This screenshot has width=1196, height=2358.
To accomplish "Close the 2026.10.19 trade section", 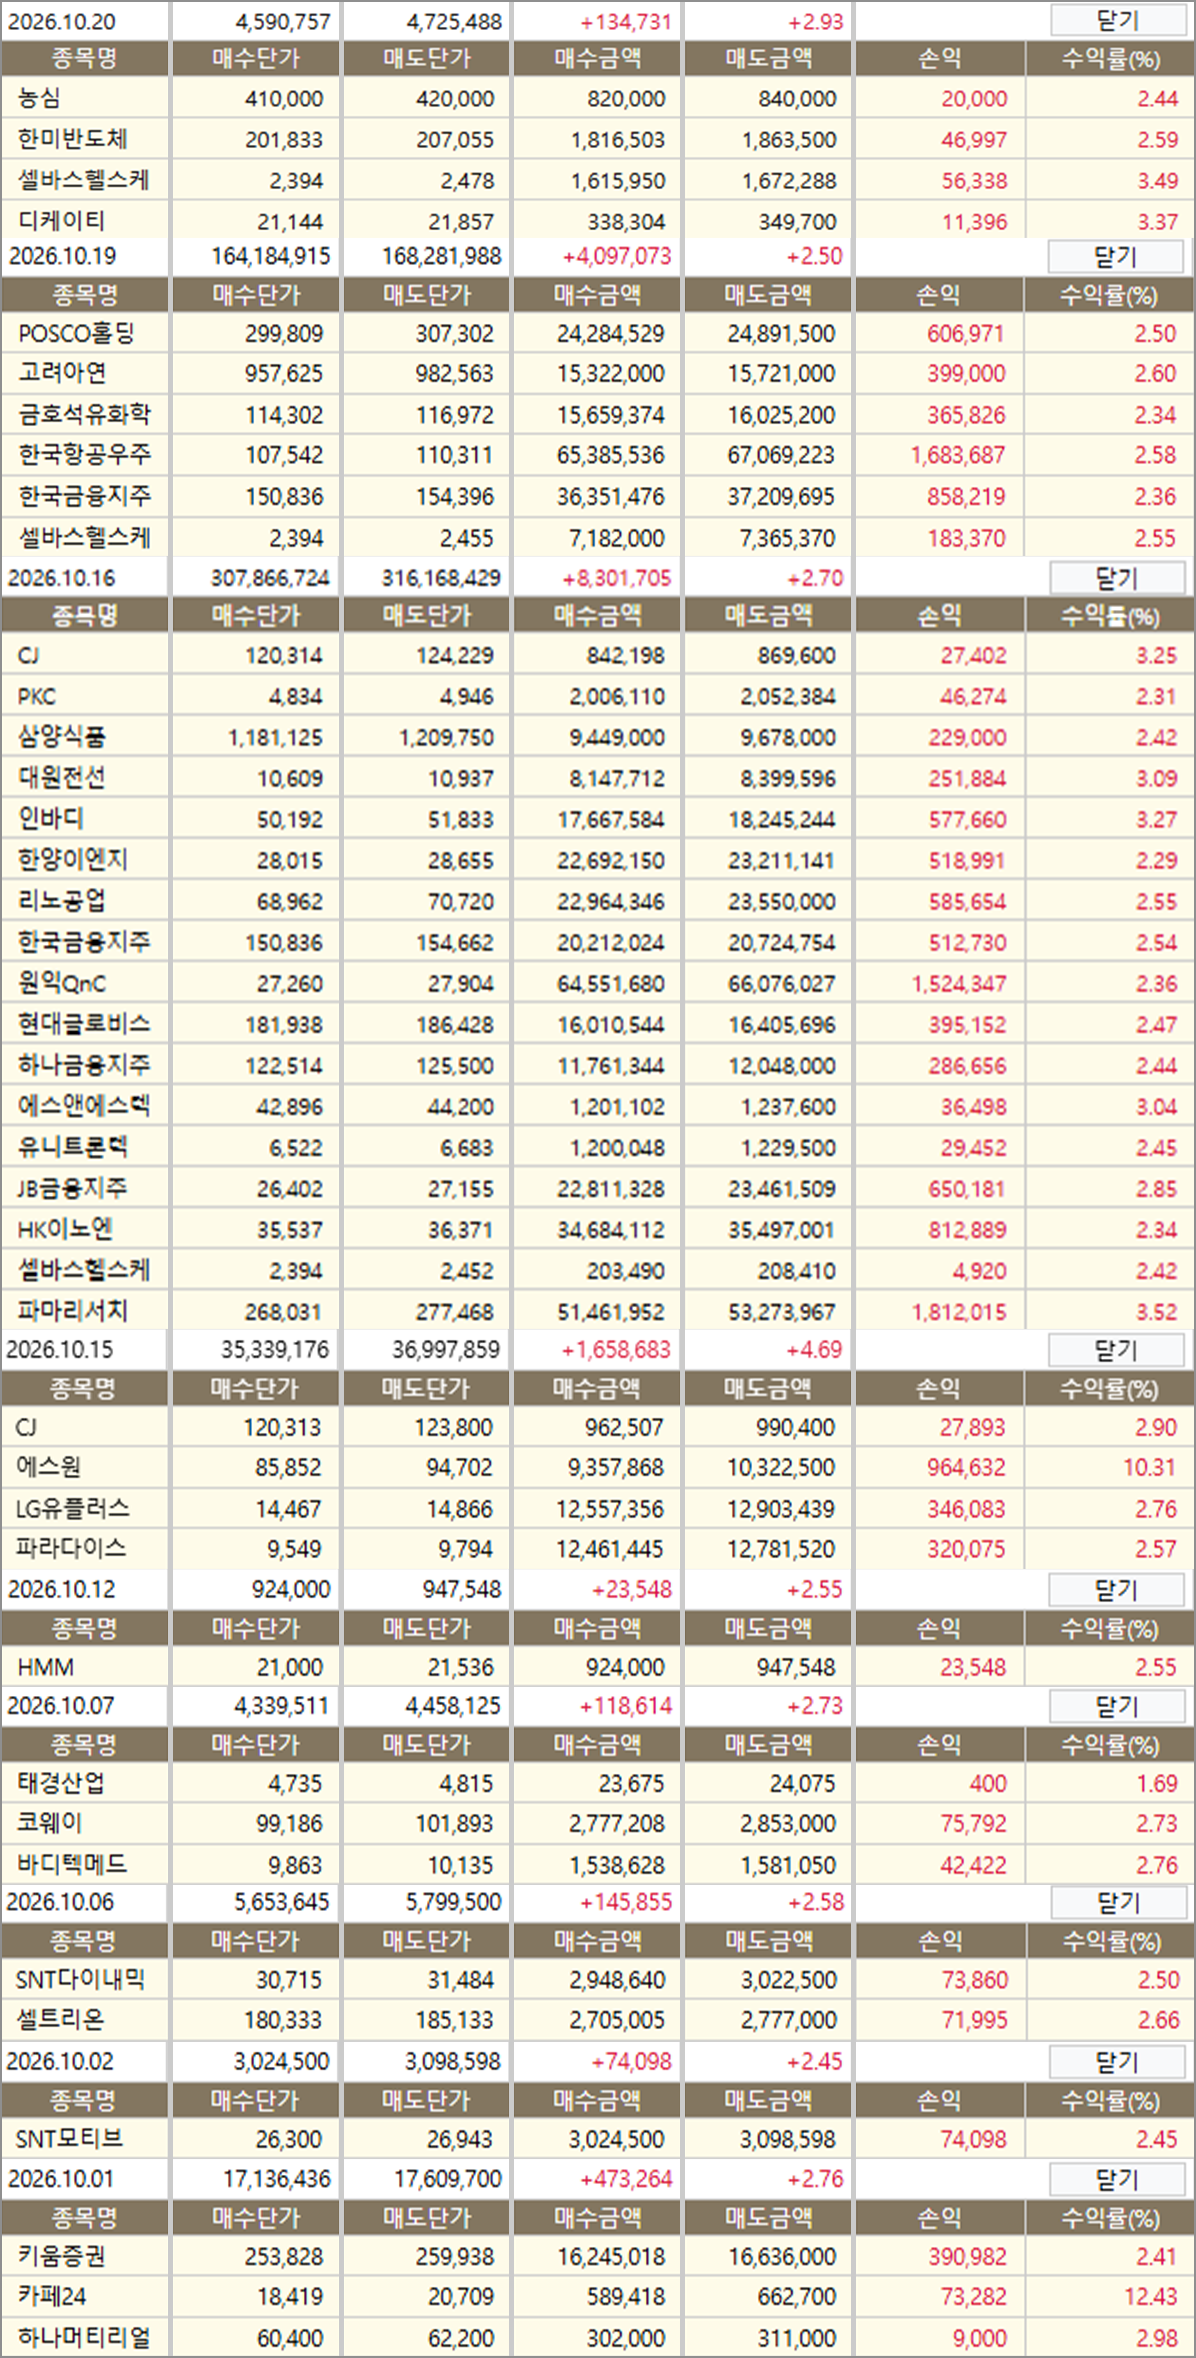I will point(1116,256).
